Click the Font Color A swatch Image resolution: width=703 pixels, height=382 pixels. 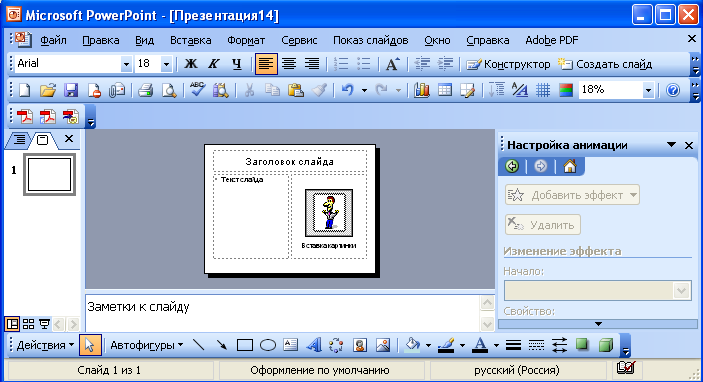[x=480, y=345]
